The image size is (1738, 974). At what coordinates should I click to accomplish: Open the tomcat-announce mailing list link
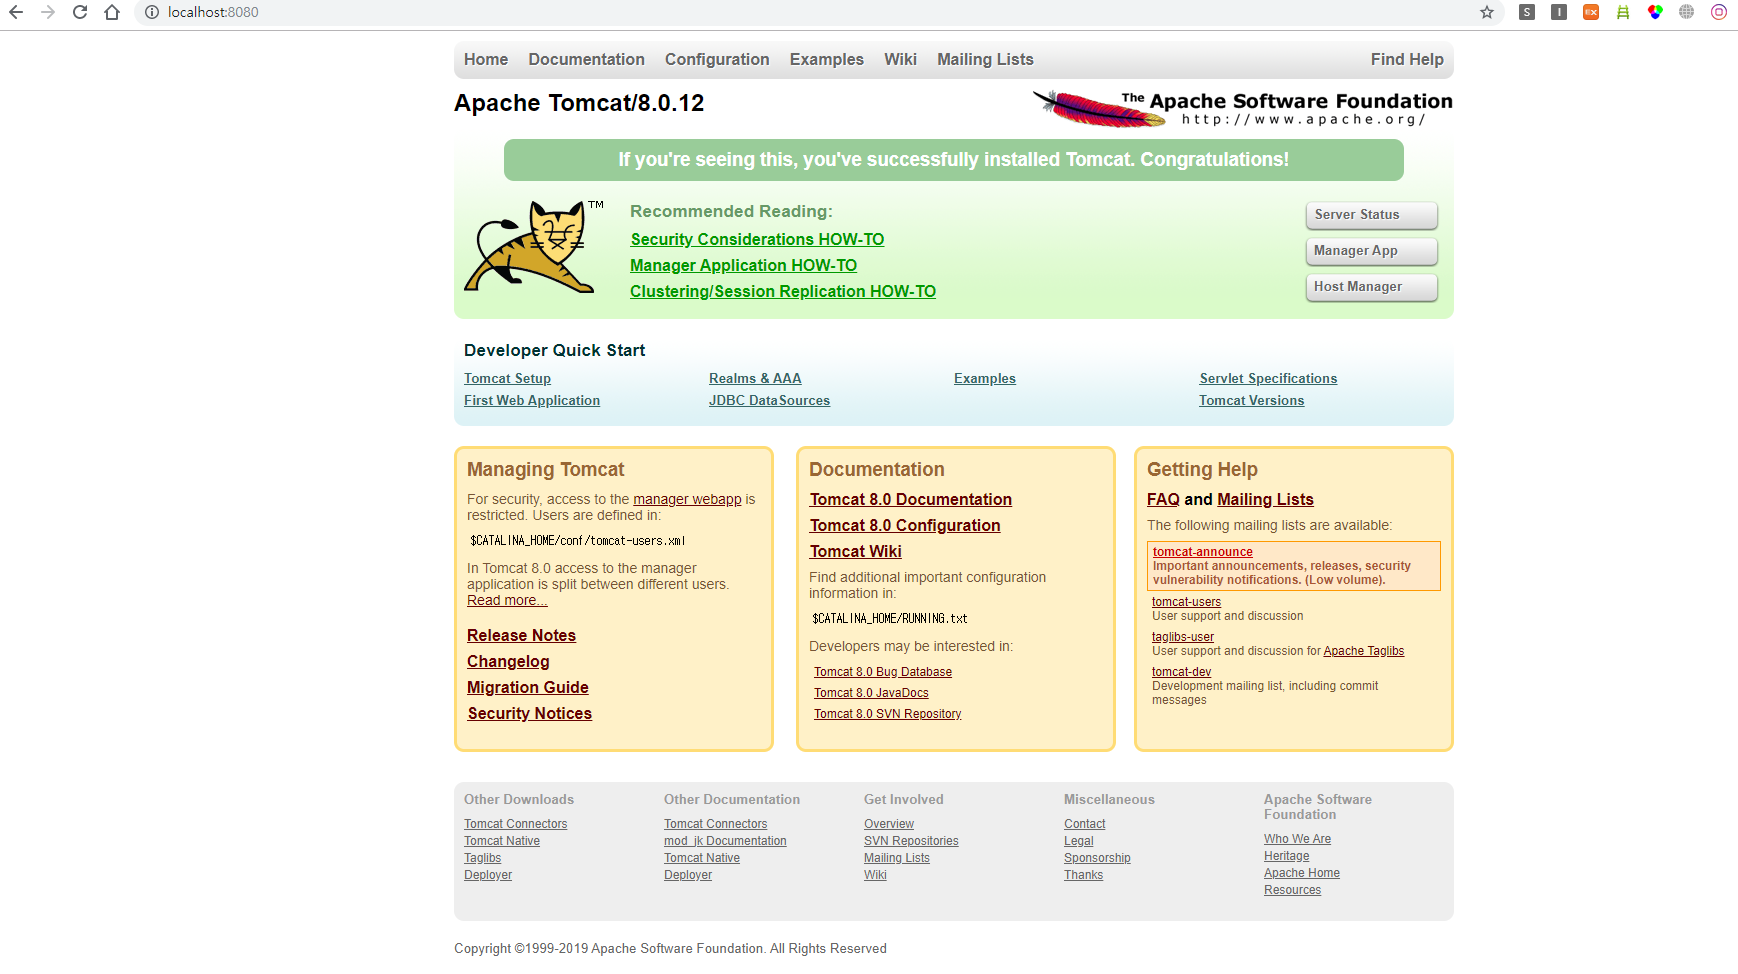1202,552
